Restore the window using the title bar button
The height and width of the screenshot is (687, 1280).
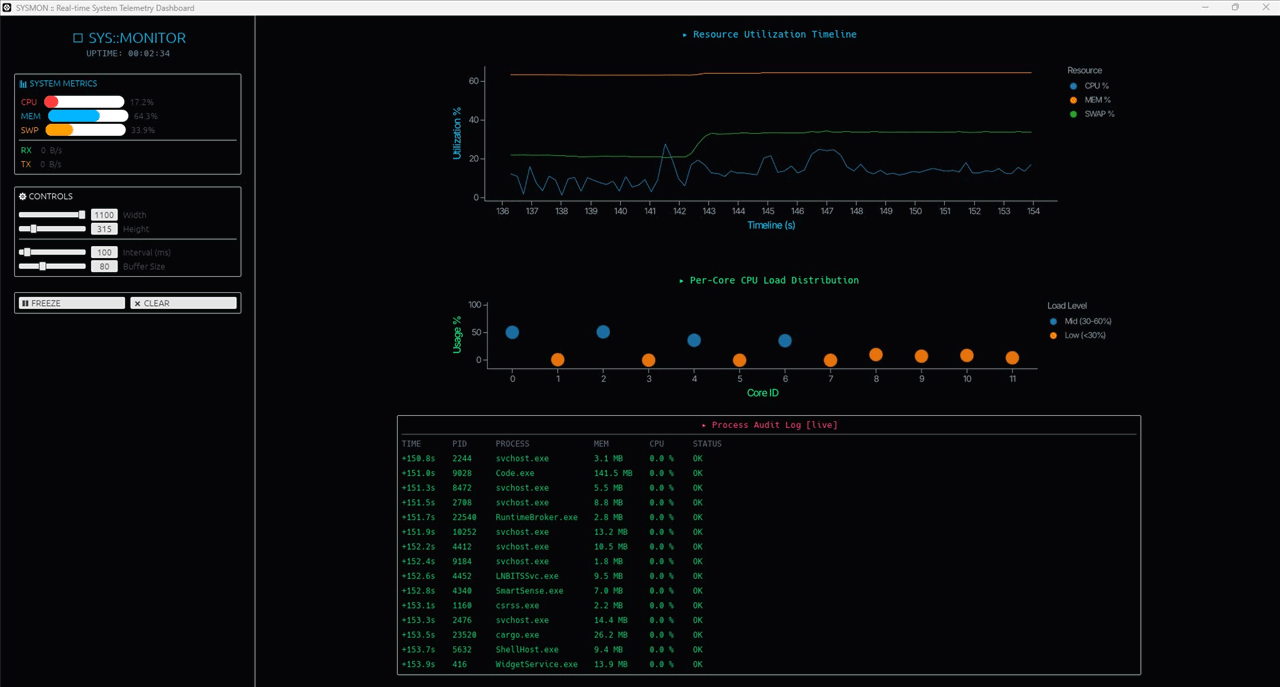pyautogui.click(x=1235, y=7)
